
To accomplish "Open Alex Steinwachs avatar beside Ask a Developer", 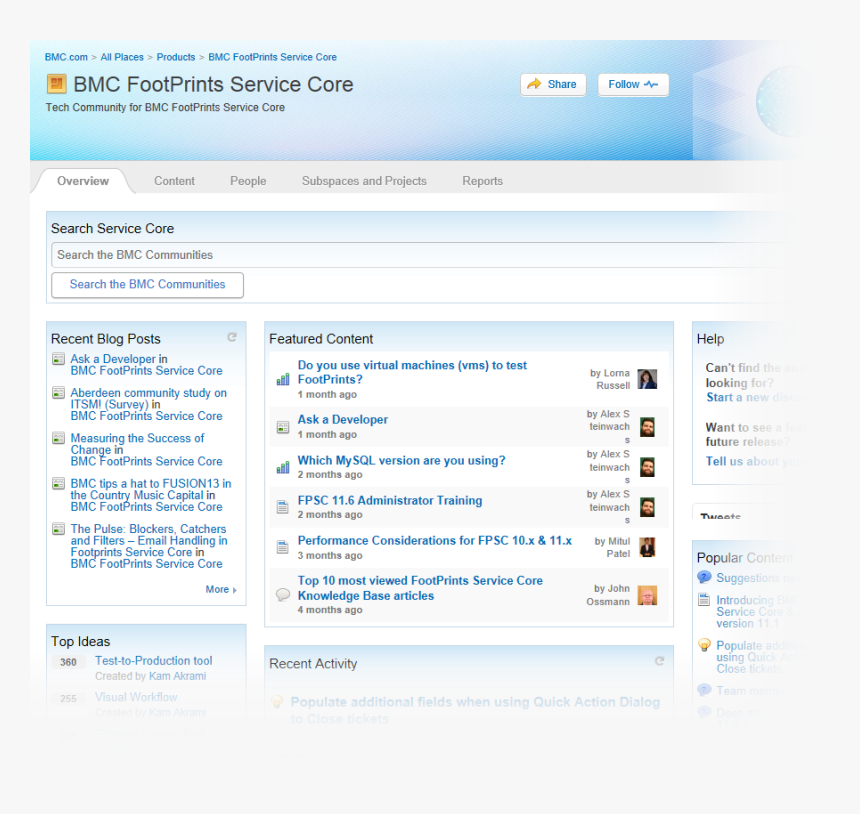I will point(647,427).
